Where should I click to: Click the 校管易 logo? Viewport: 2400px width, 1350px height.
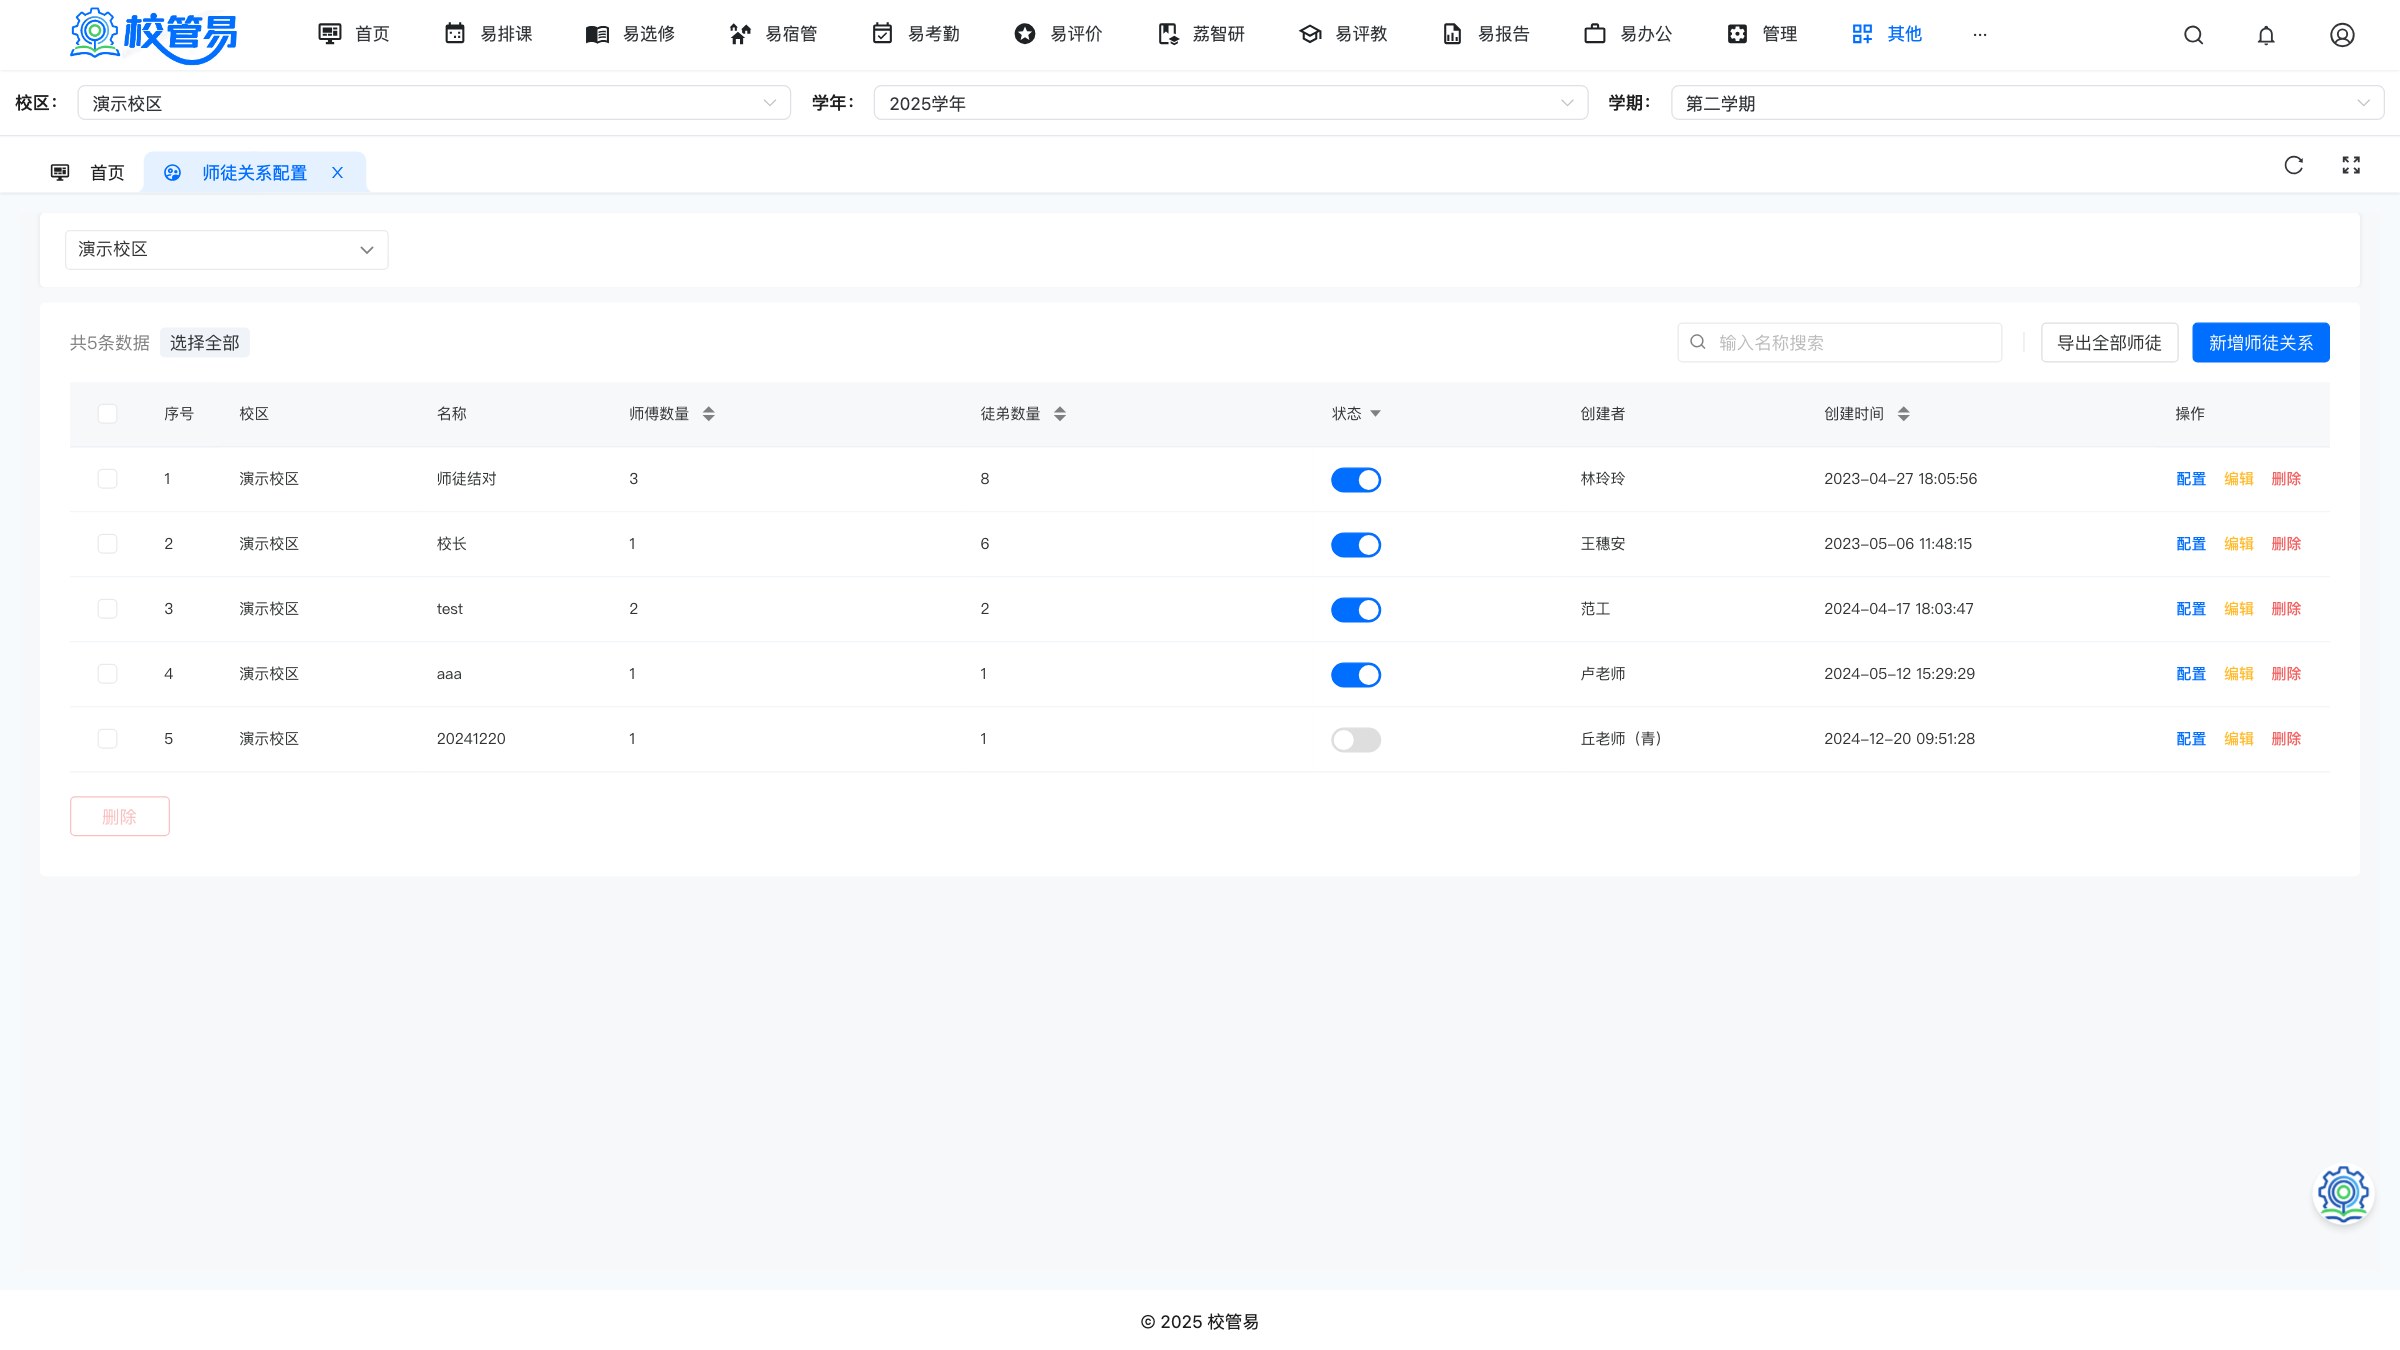click(153, 35)
